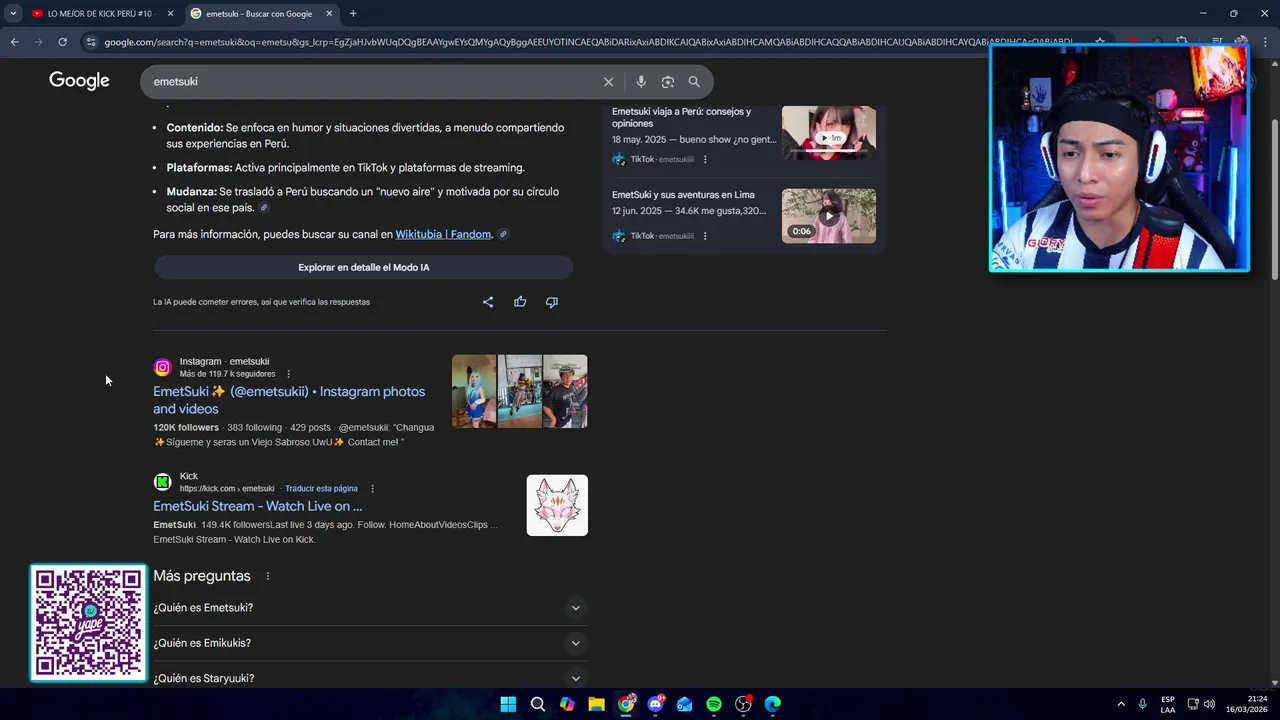Open Copilot from taskbar

(x=567, y=704)
